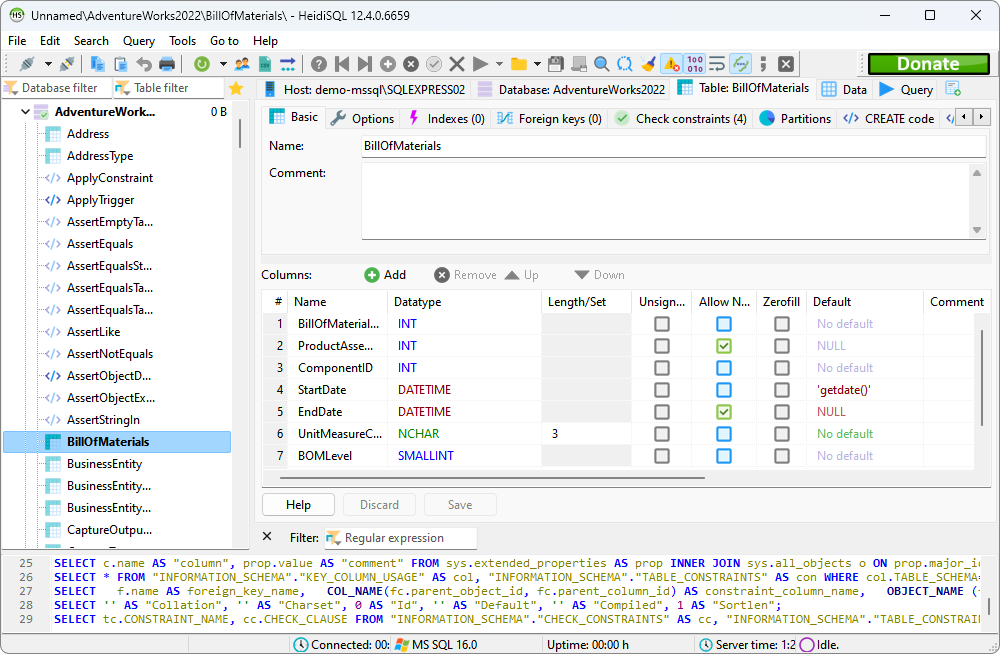Screen dimensions: 1000x654
Task: Click the Discard button
Action: point(379,505)
